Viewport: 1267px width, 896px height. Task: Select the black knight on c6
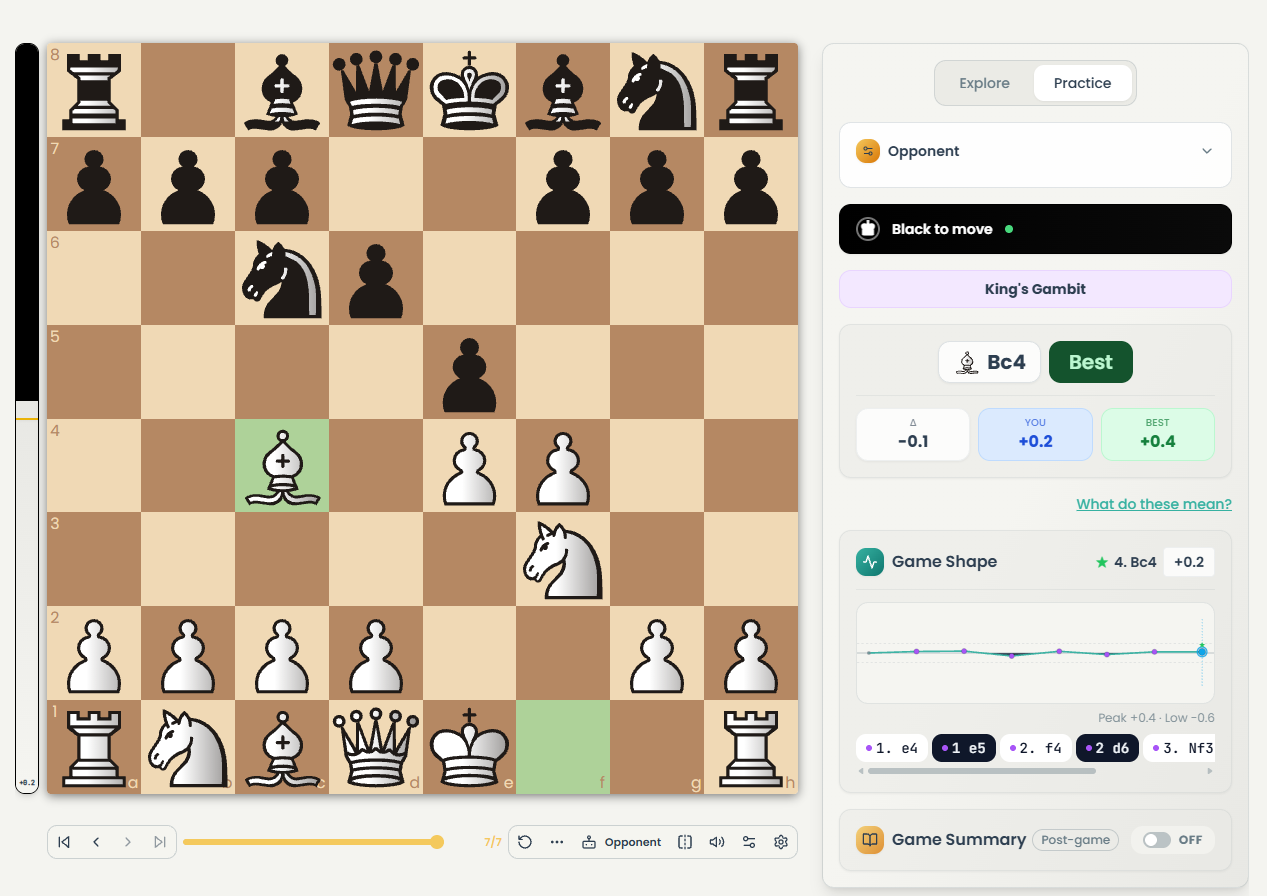(x=282, y=277)
